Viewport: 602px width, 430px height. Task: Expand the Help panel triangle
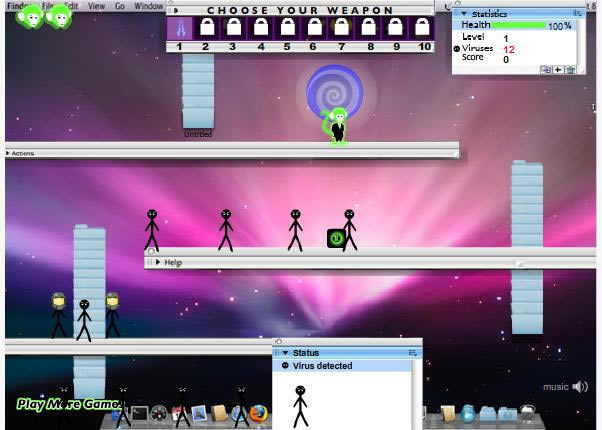tap(158, 262)
